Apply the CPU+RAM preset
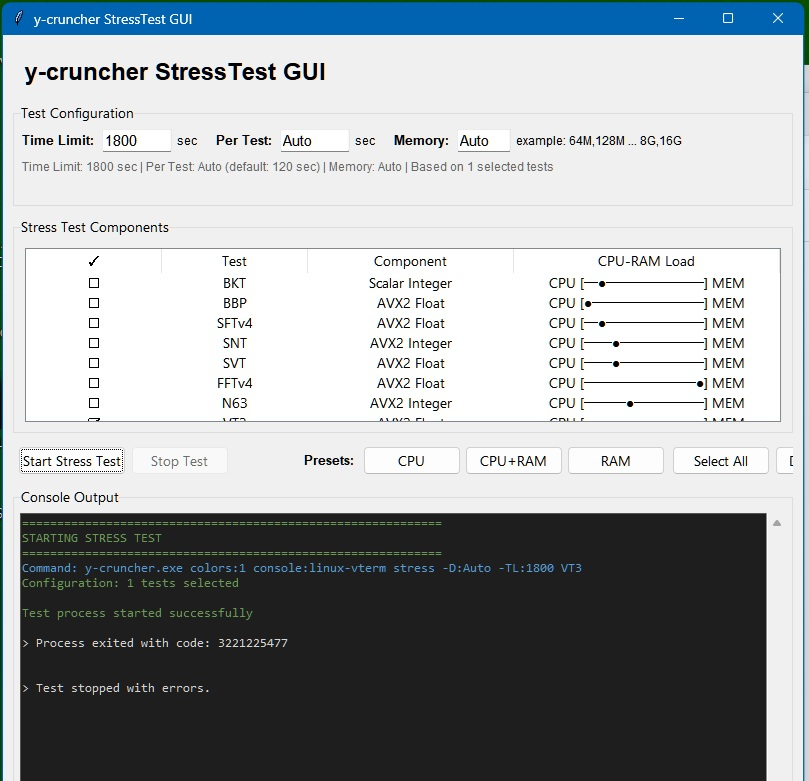 pyautogui.click(x=513, y=461)
